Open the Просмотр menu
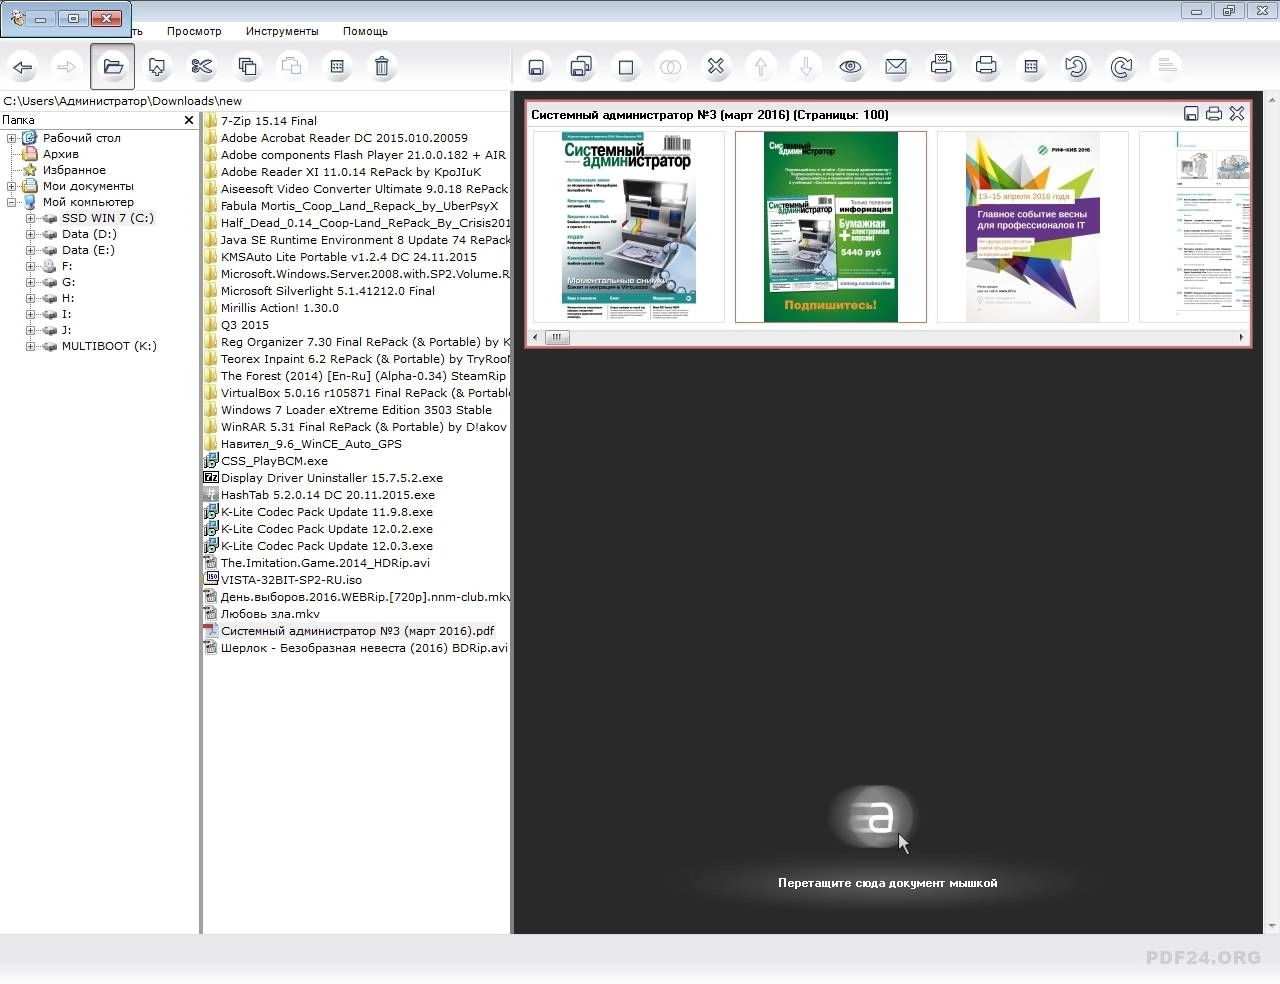 194,31
